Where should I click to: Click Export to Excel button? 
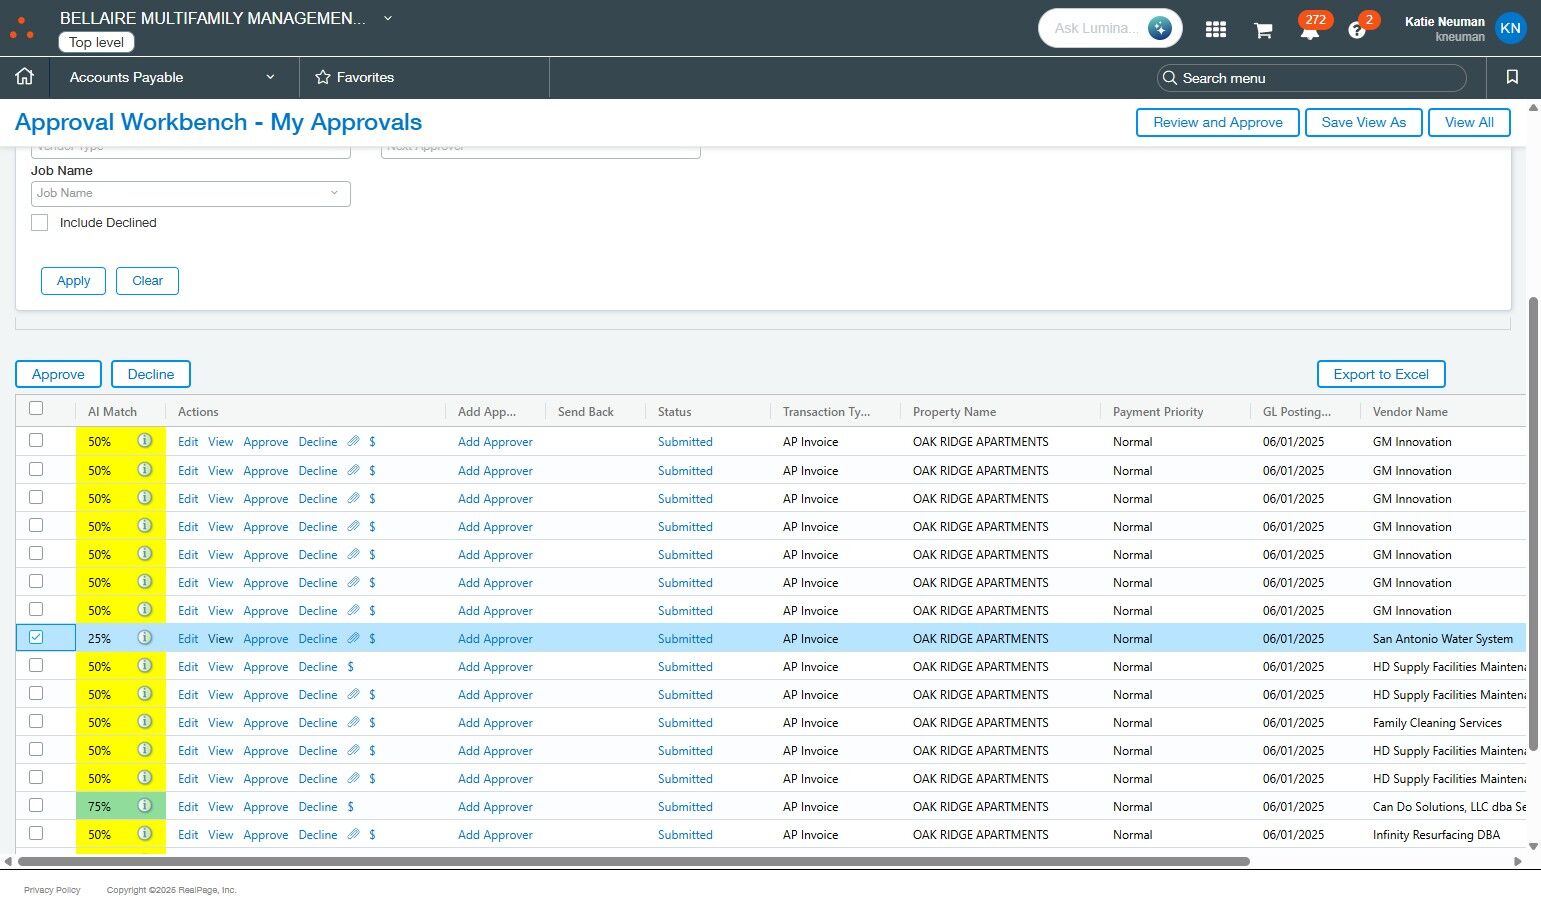click(x=1380, y=374)
